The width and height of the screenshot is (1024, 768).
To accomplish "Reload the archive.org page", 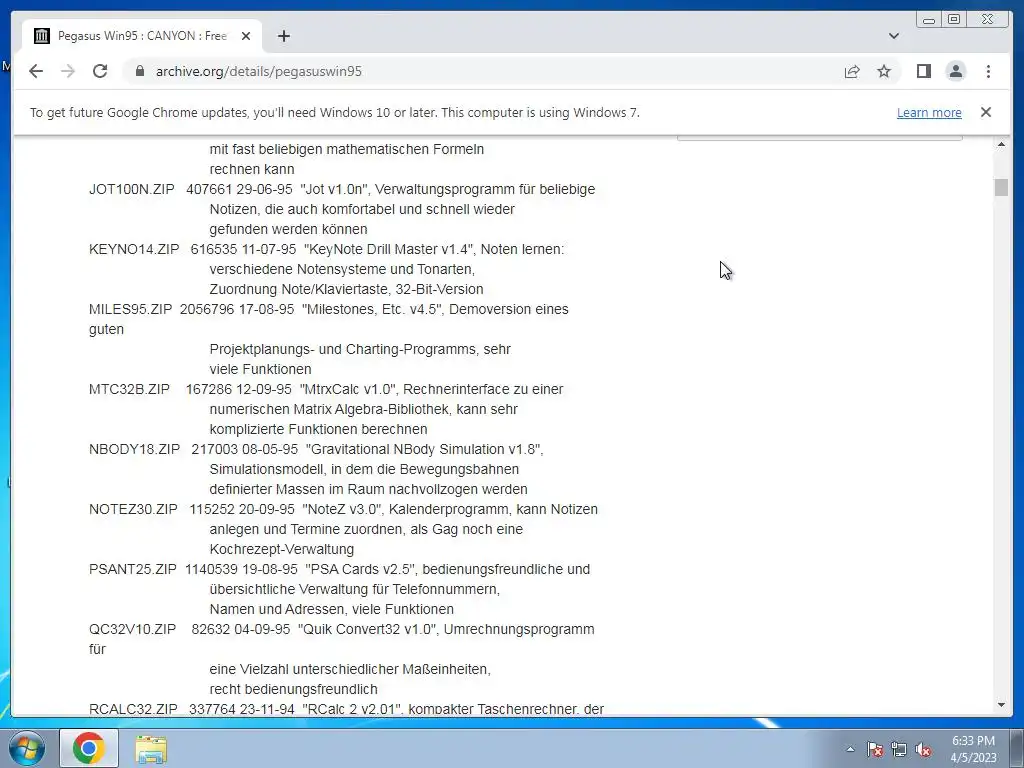I will pos(100,71).
